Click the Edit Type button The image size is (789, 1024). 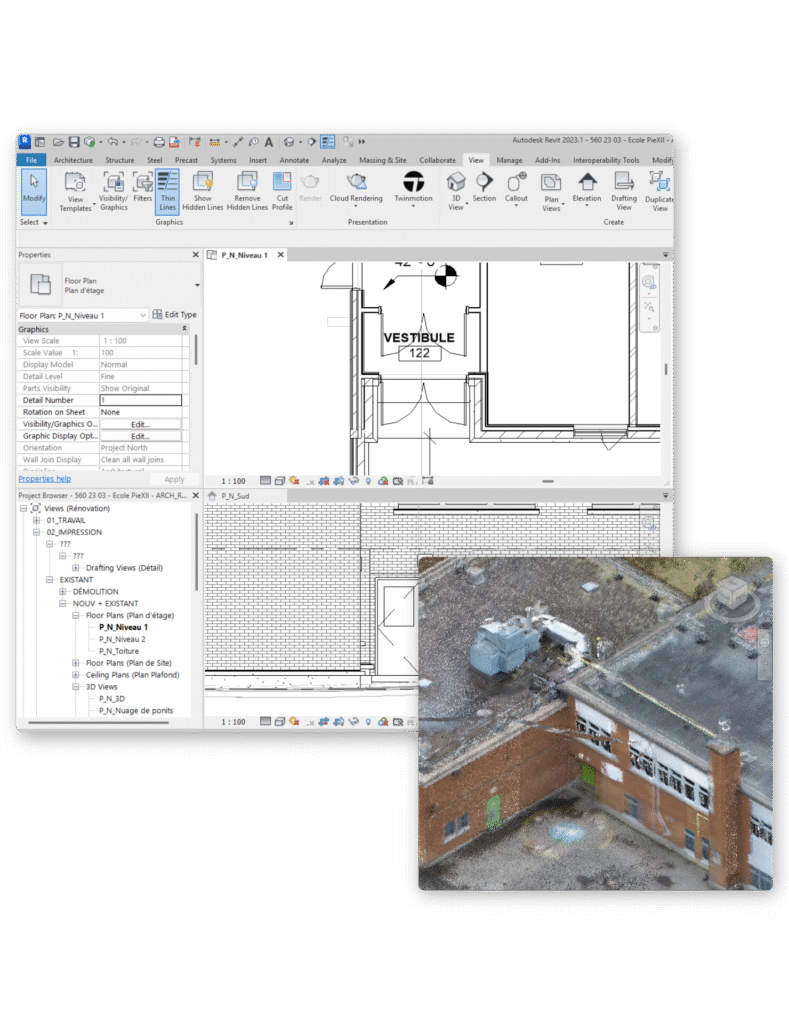point(174,315)
